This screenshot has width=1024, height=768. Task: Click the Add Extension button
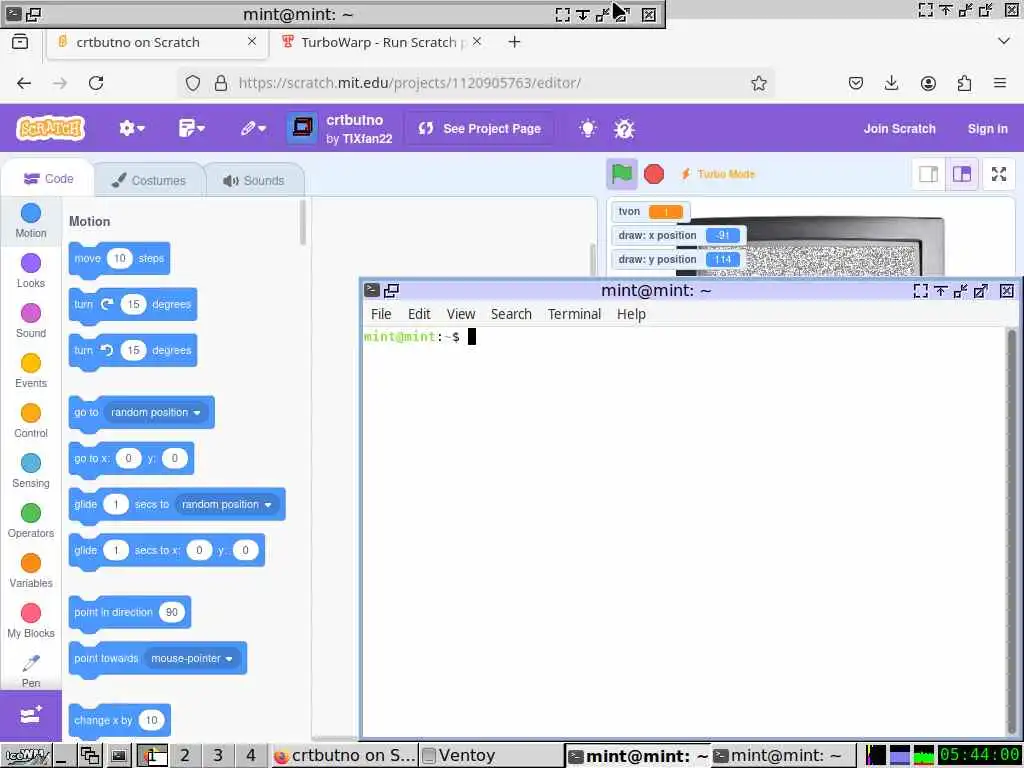(31, 715)
